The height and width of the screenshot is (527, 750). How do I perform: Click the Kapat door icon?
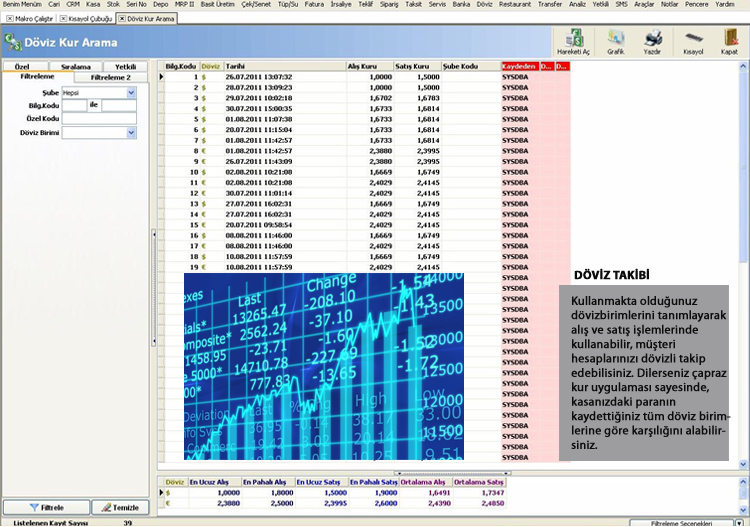(730, 42)
